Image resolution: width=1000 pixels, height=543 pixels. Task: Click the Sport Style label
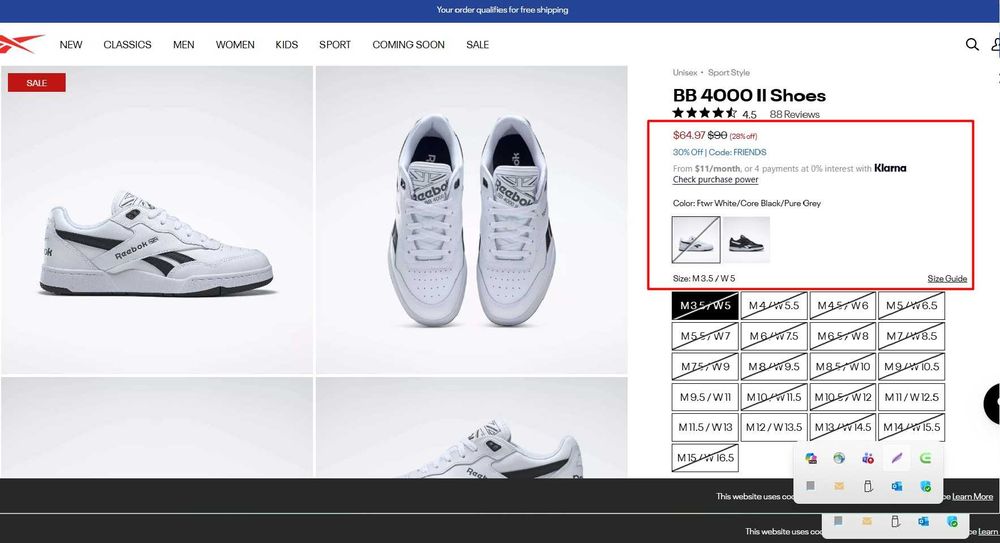[x=728, y=73]
